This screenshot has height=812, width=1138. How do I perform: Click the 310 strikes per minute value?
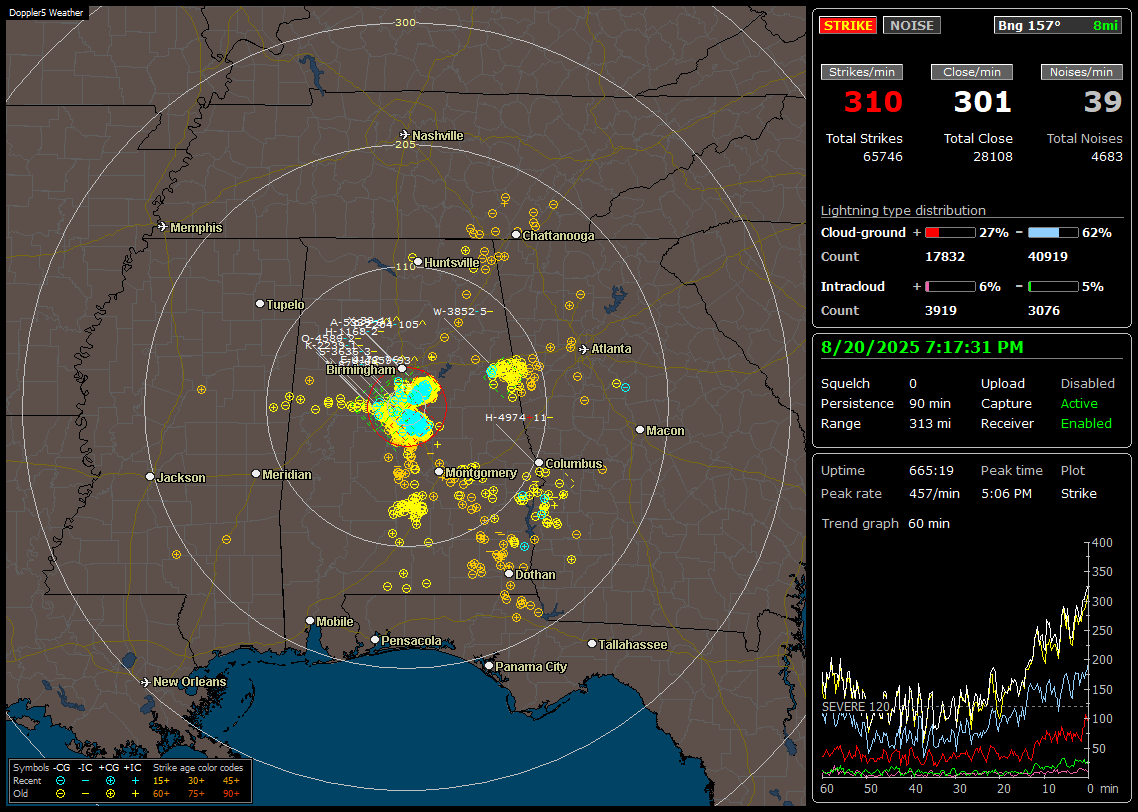pos(873,102)
